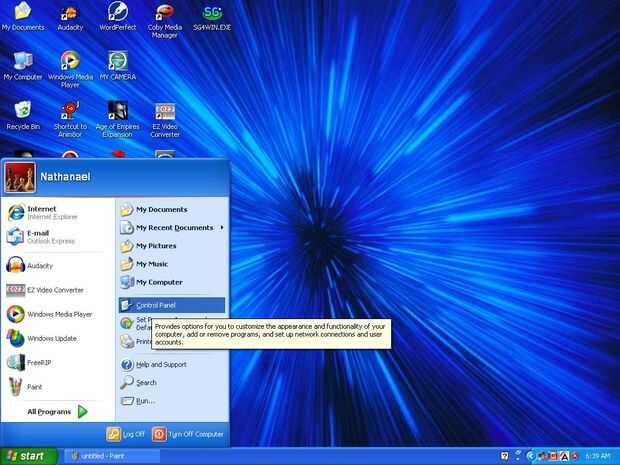Image resolution: width=620 pixels, height=465 pixels.
Task: Click Nathanael user account picture
Action: 20,178
